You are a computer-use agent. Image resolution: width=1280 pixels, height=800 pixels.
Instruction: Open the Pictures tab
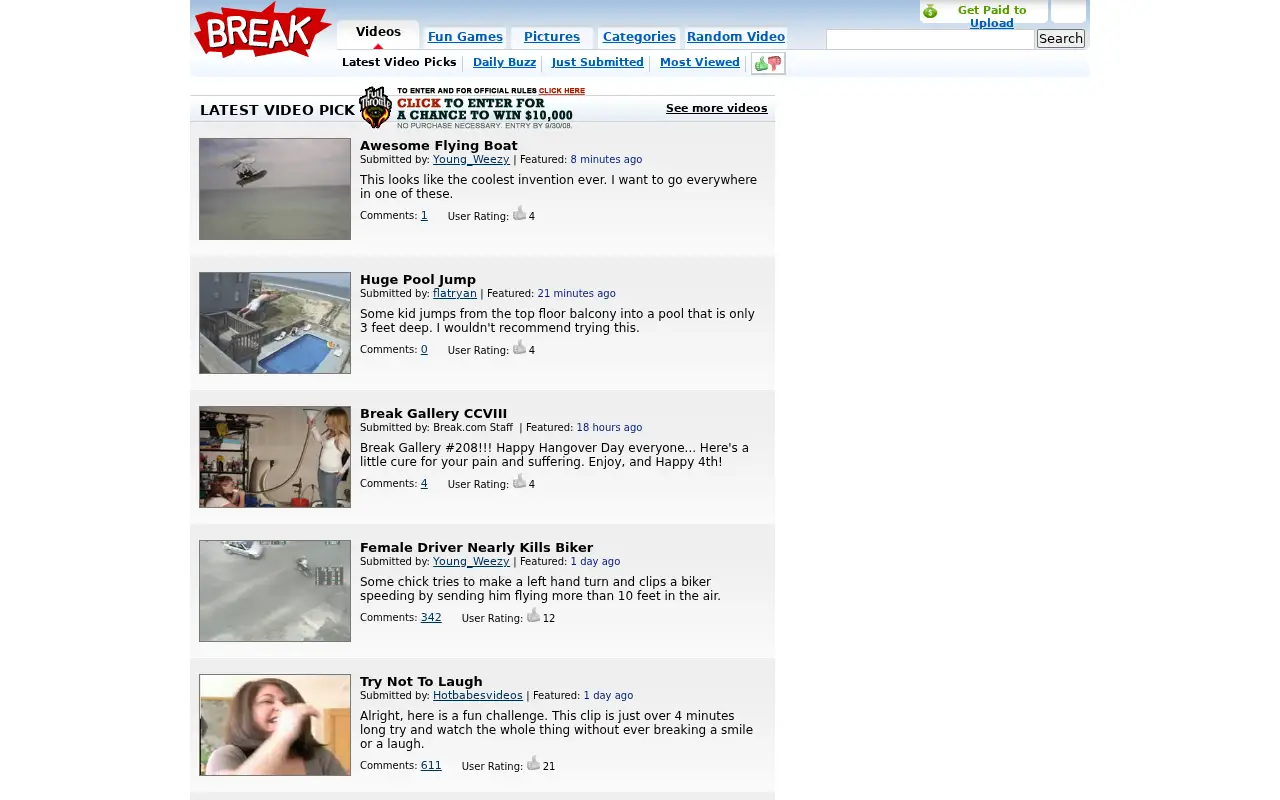pos(552,37)
